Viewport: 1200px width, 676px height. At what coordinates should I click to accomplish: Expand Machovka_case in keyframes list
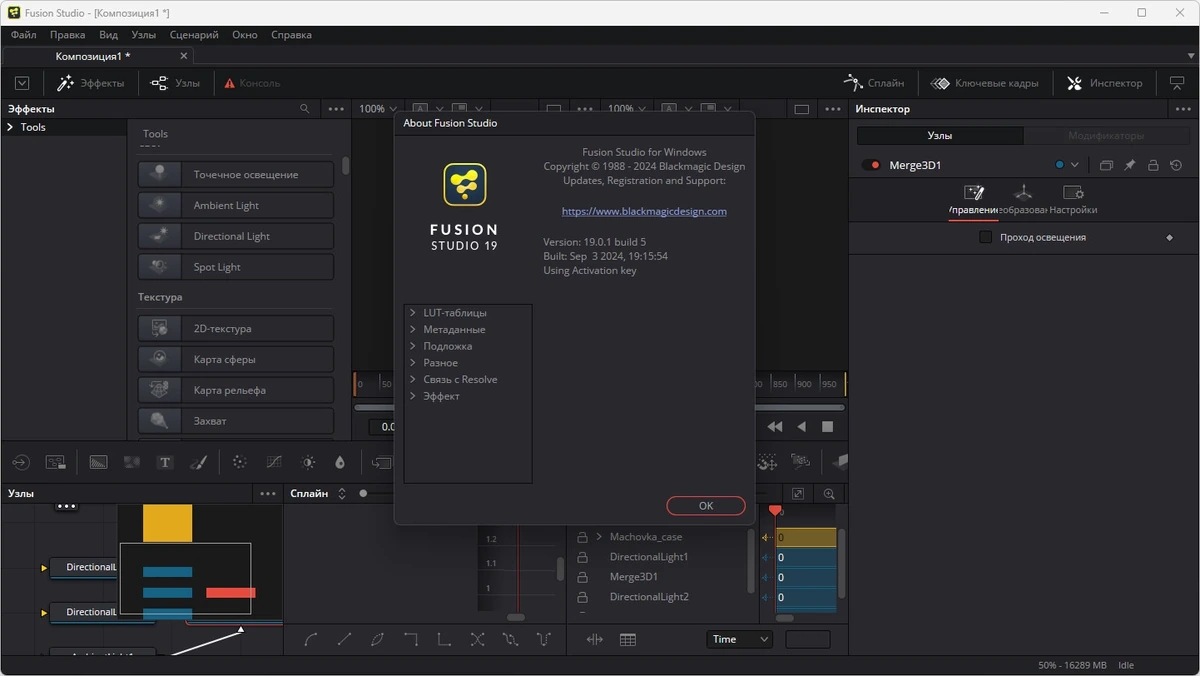pyautogui.click(x=599, y=537)
